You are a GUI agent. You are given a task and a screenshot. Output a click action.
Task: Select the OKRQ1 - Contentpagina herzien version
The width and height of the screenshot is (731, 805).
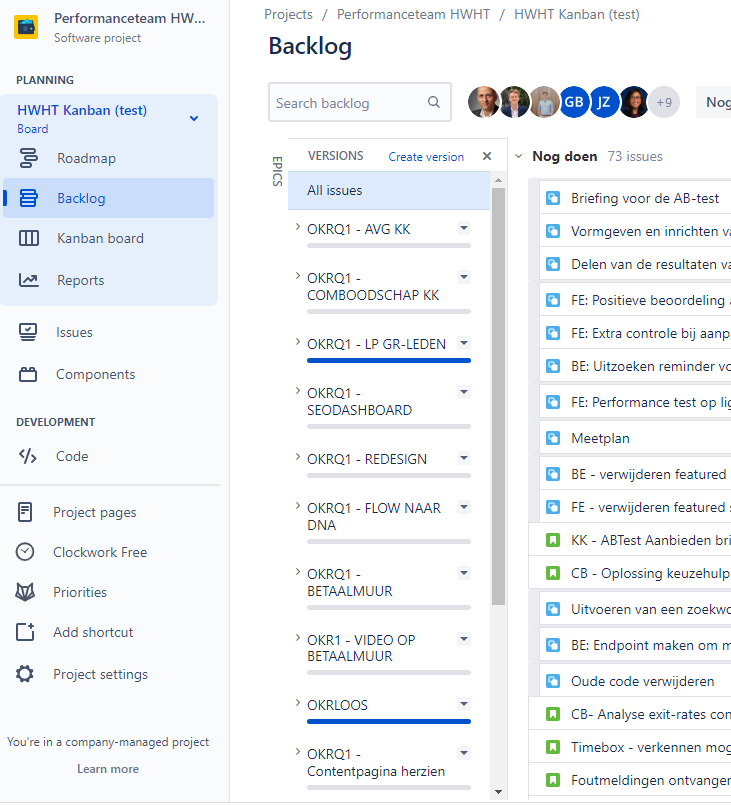pyautogui.click(x=376, y=762)
